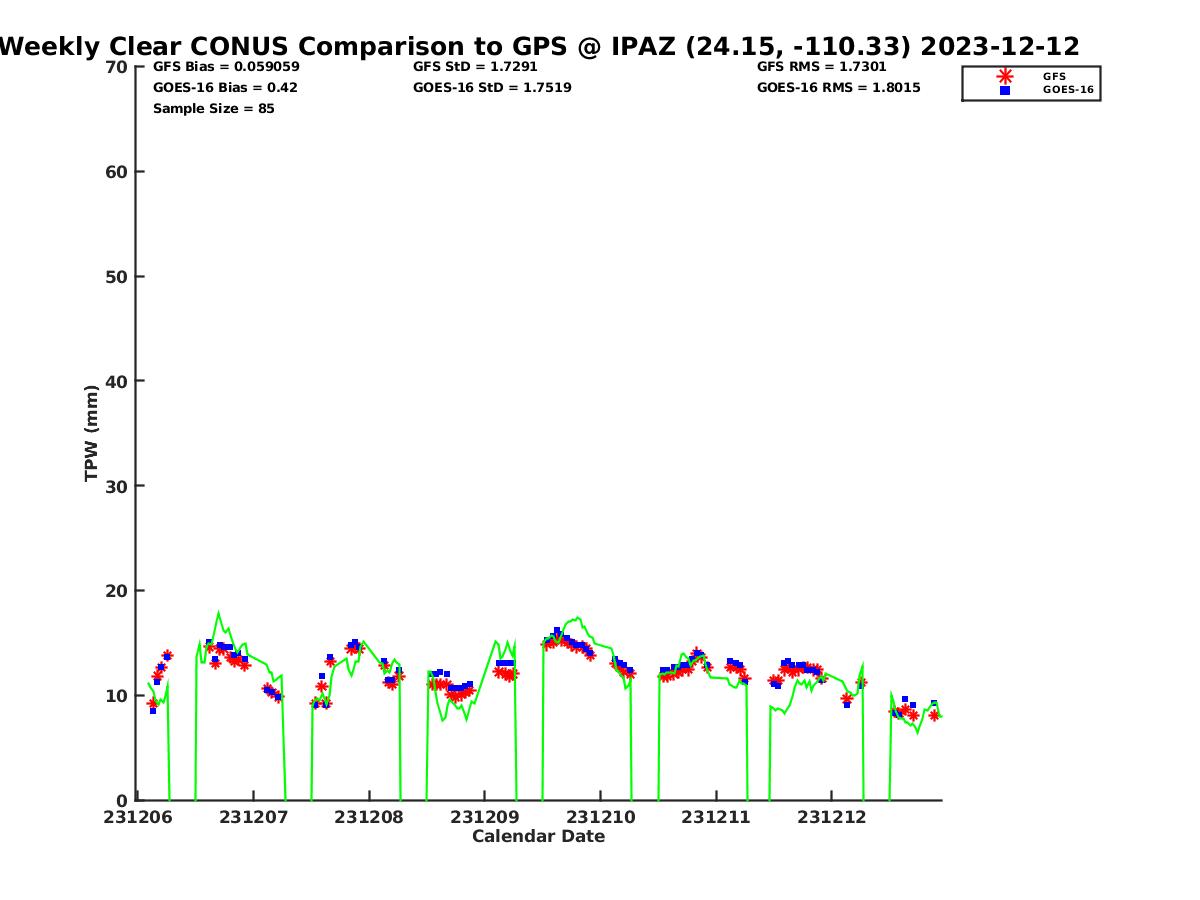Click the GOES-16 Bias = 0.42 statistic
This screenshot has width=1200, height=900.
[225, 88]
